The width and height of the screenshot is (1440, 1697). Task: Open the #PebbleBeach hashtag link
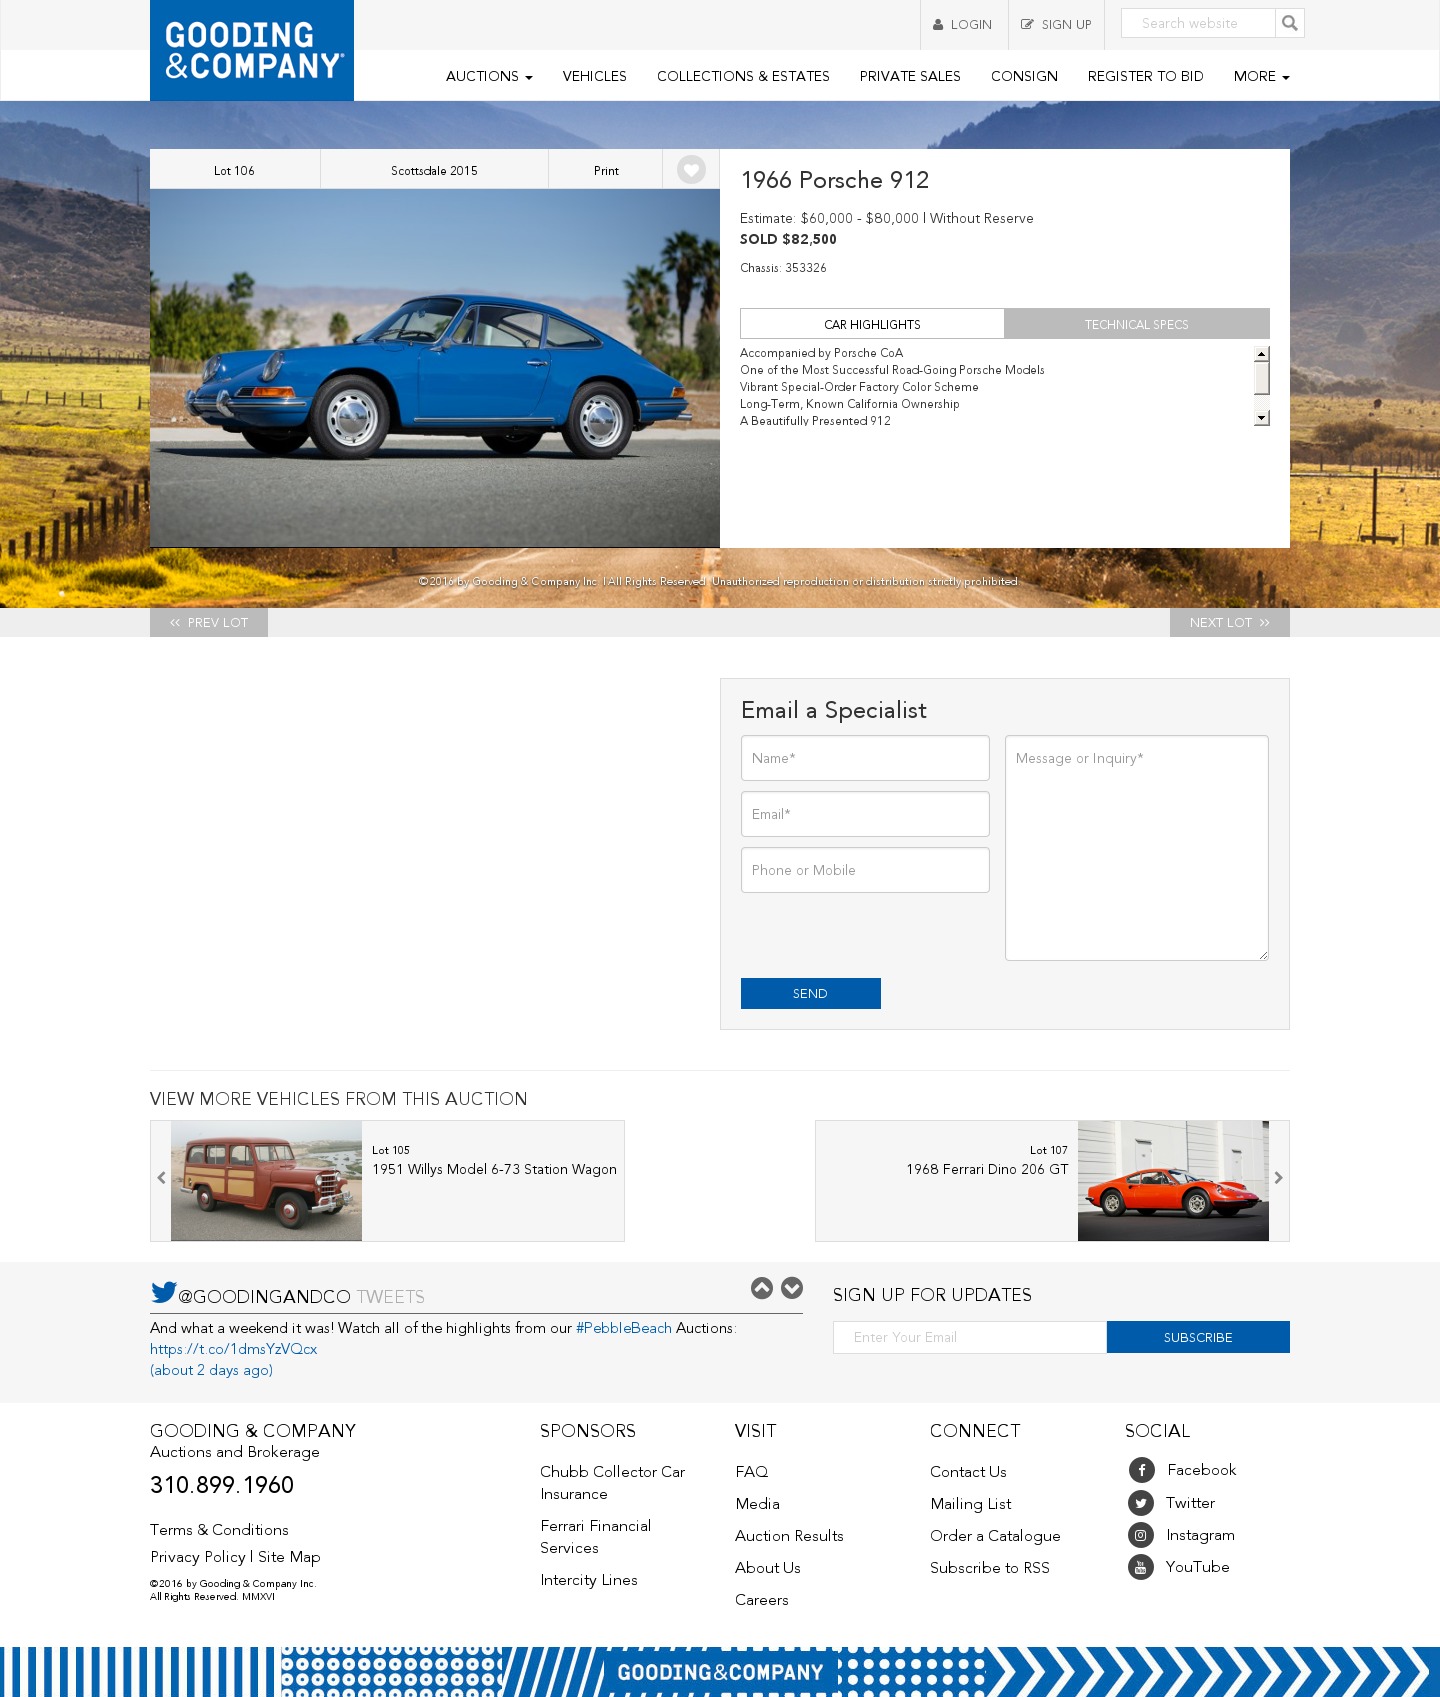[x=624, y=1328]
